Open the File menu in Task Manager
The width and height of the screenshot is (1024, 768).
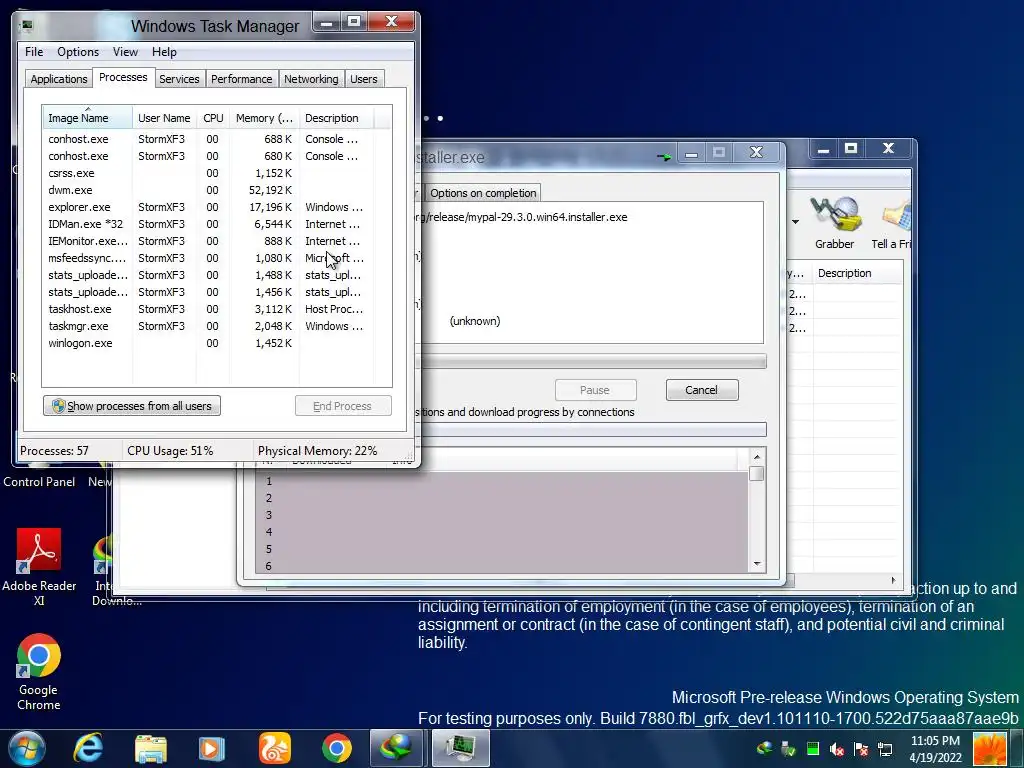pos(34,52)
